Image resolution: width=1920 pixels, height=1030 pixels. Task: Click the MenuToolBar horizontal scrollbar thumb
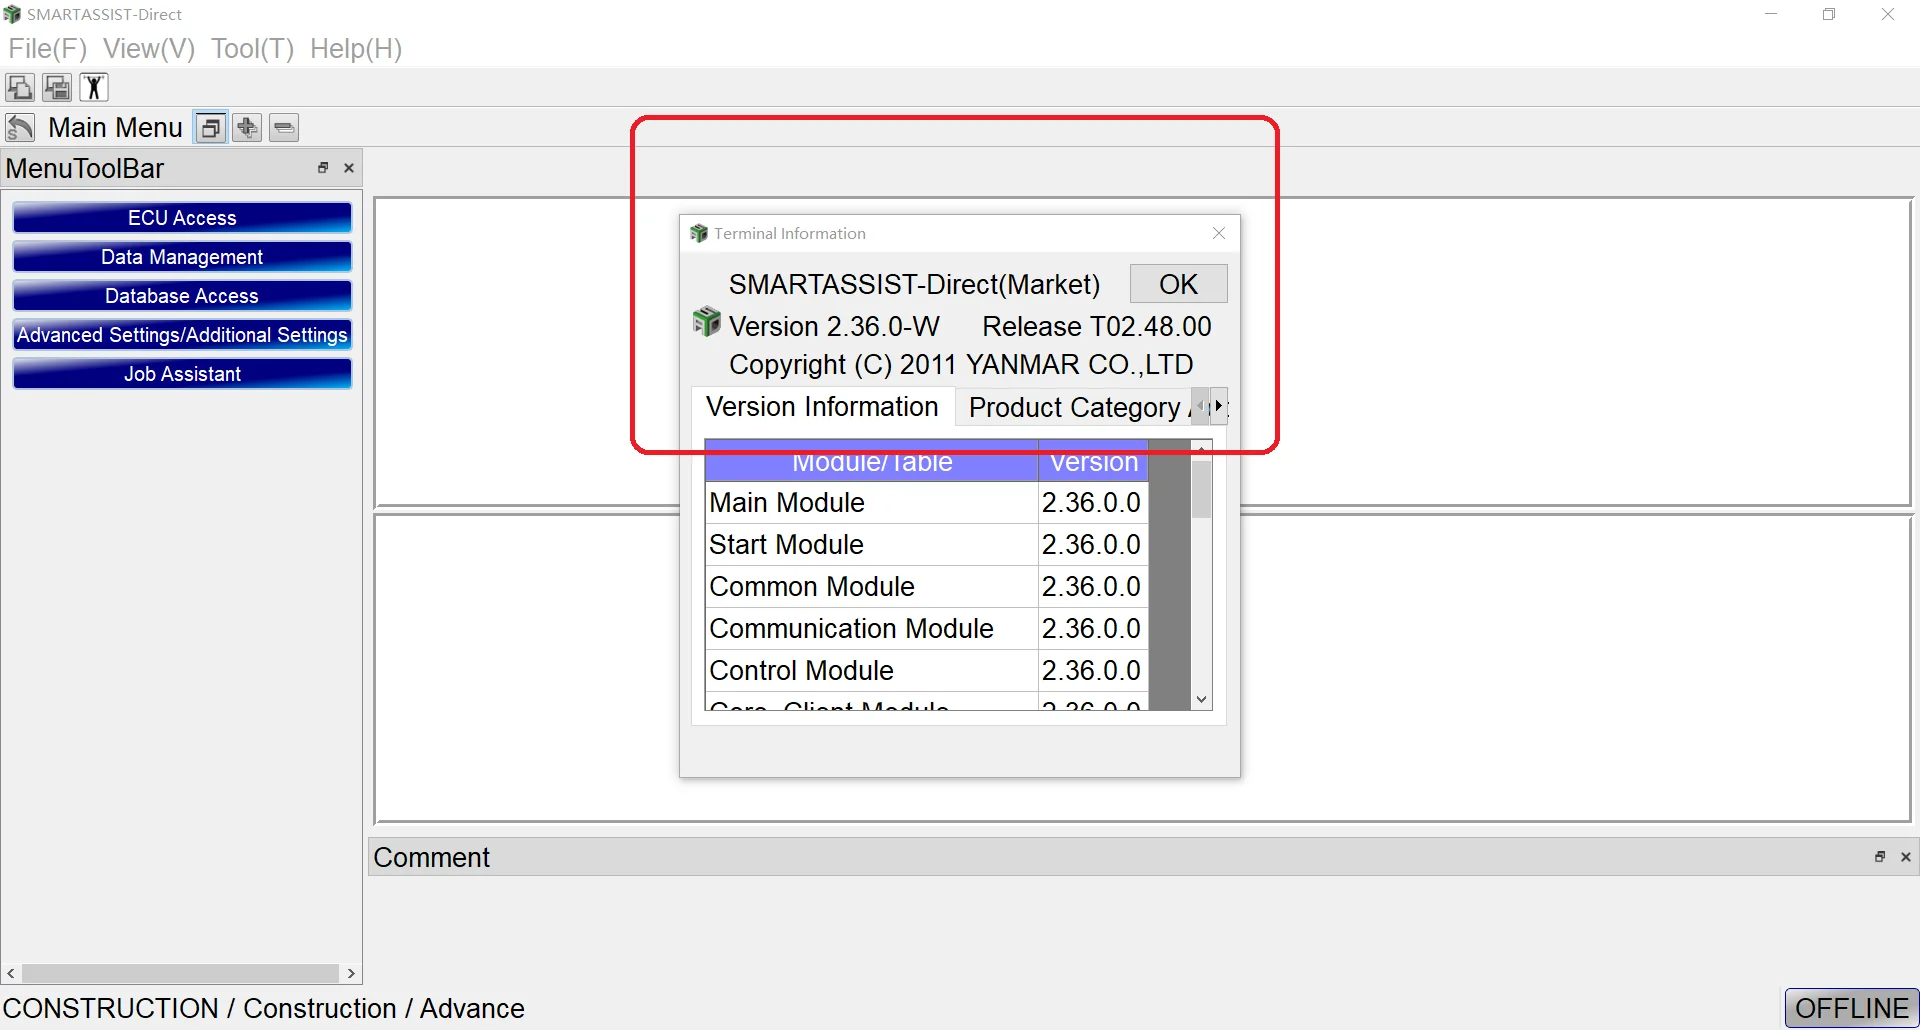[180, 973]
